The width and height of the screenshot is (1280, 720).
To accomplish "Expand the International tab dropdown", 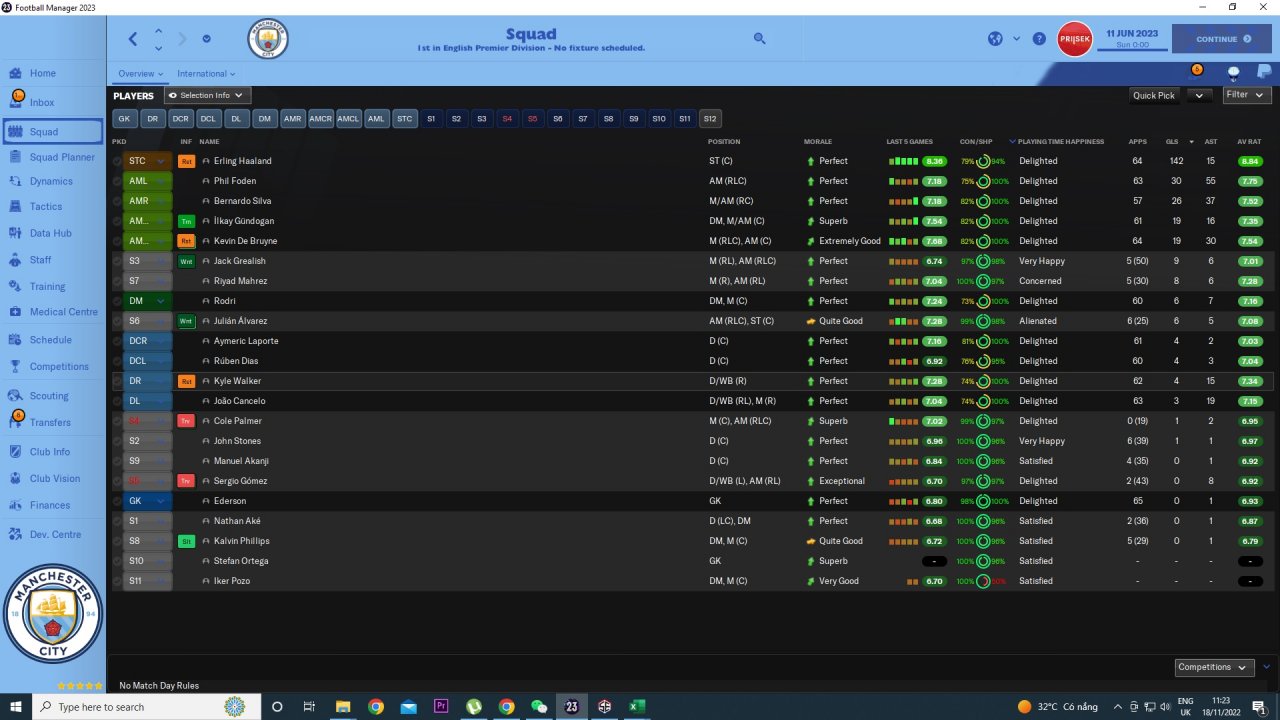I will (x=206, y=74).
